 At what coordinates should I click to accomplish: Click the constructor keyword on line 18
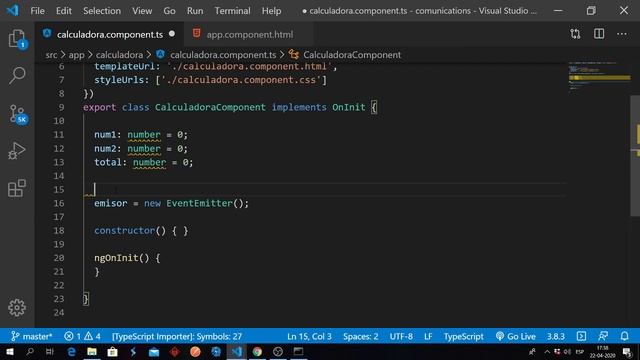tap(124, 231)
